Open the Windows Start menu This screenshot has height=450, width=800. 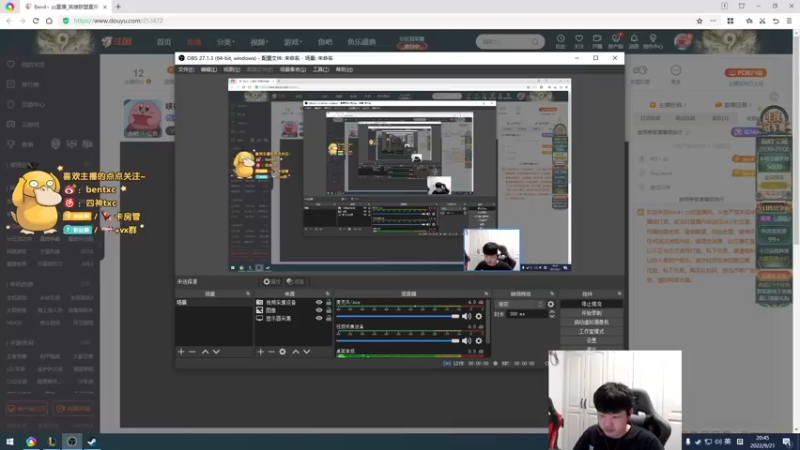(x=9, y=442)
